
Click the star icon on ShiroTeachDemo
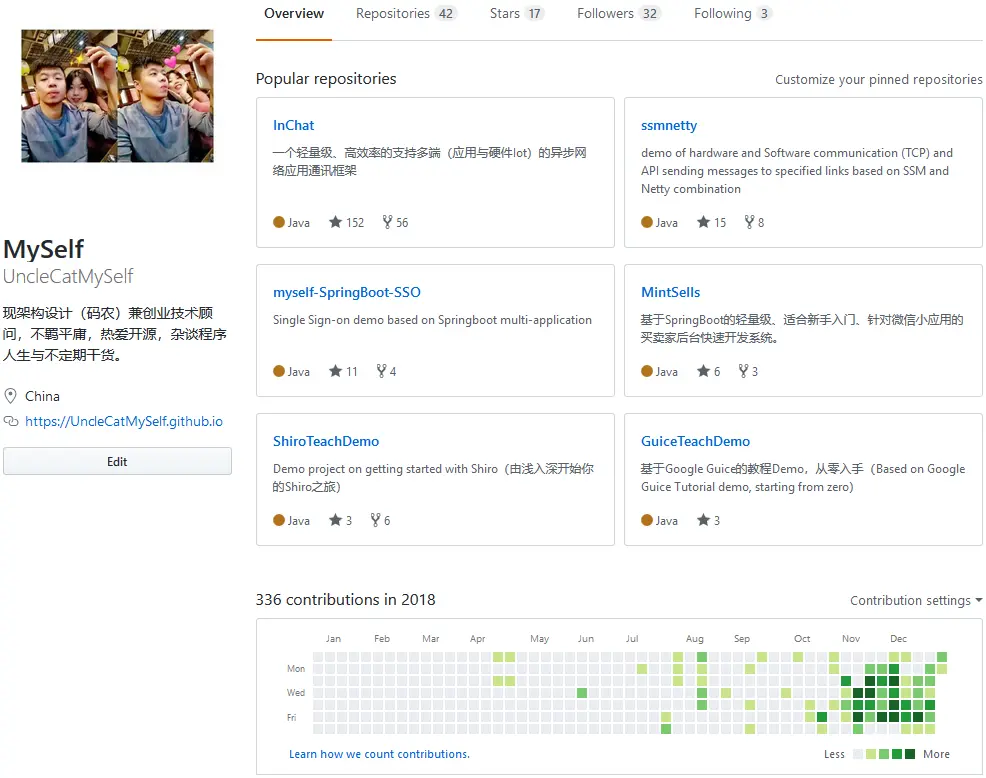(x=335, y=520)
